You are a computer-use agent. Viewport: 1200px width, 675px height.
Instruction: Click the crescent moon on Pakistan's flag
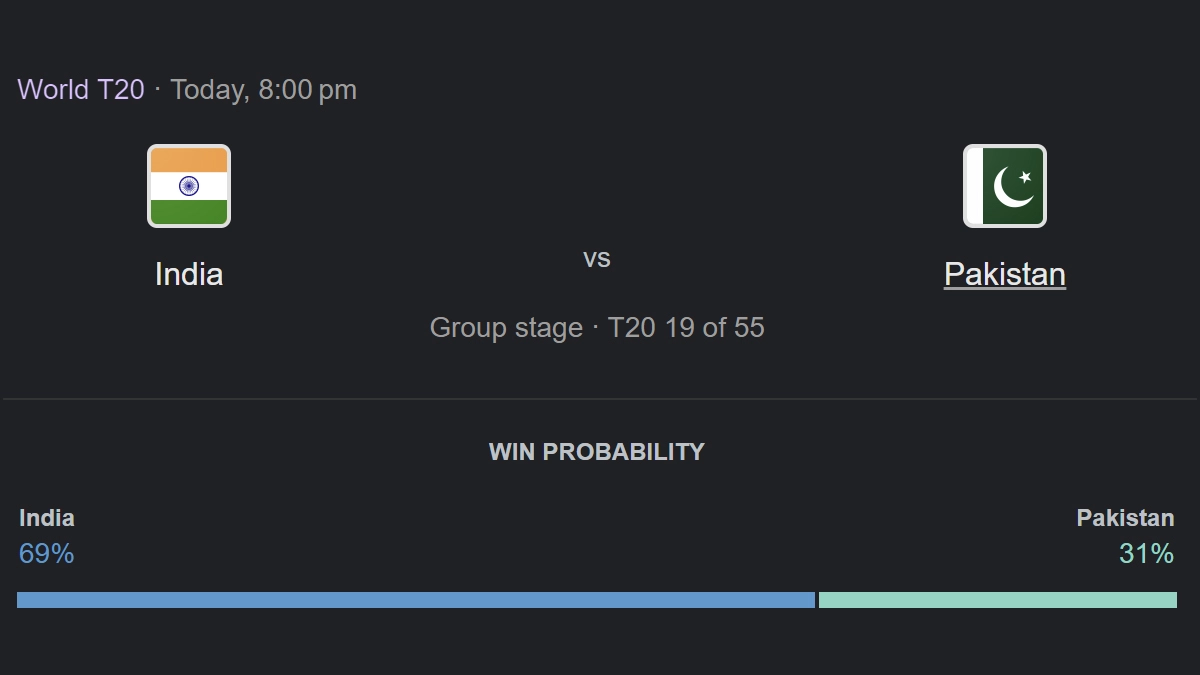[x=1011, y=187]
